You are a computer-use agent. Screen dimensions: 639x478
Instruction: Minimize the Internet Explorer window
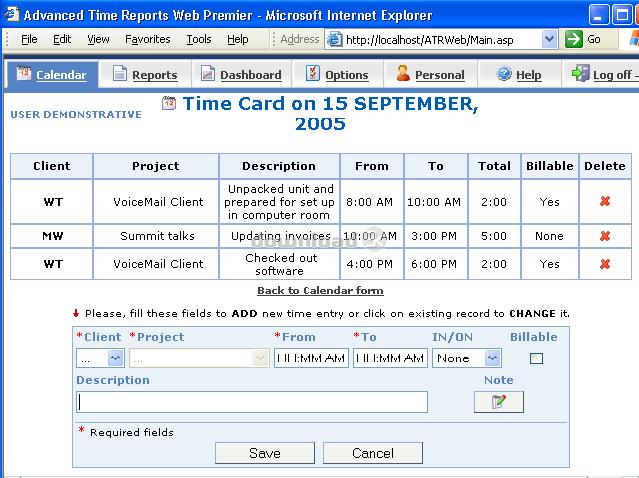pyautogui.click(x=599, y=15)
